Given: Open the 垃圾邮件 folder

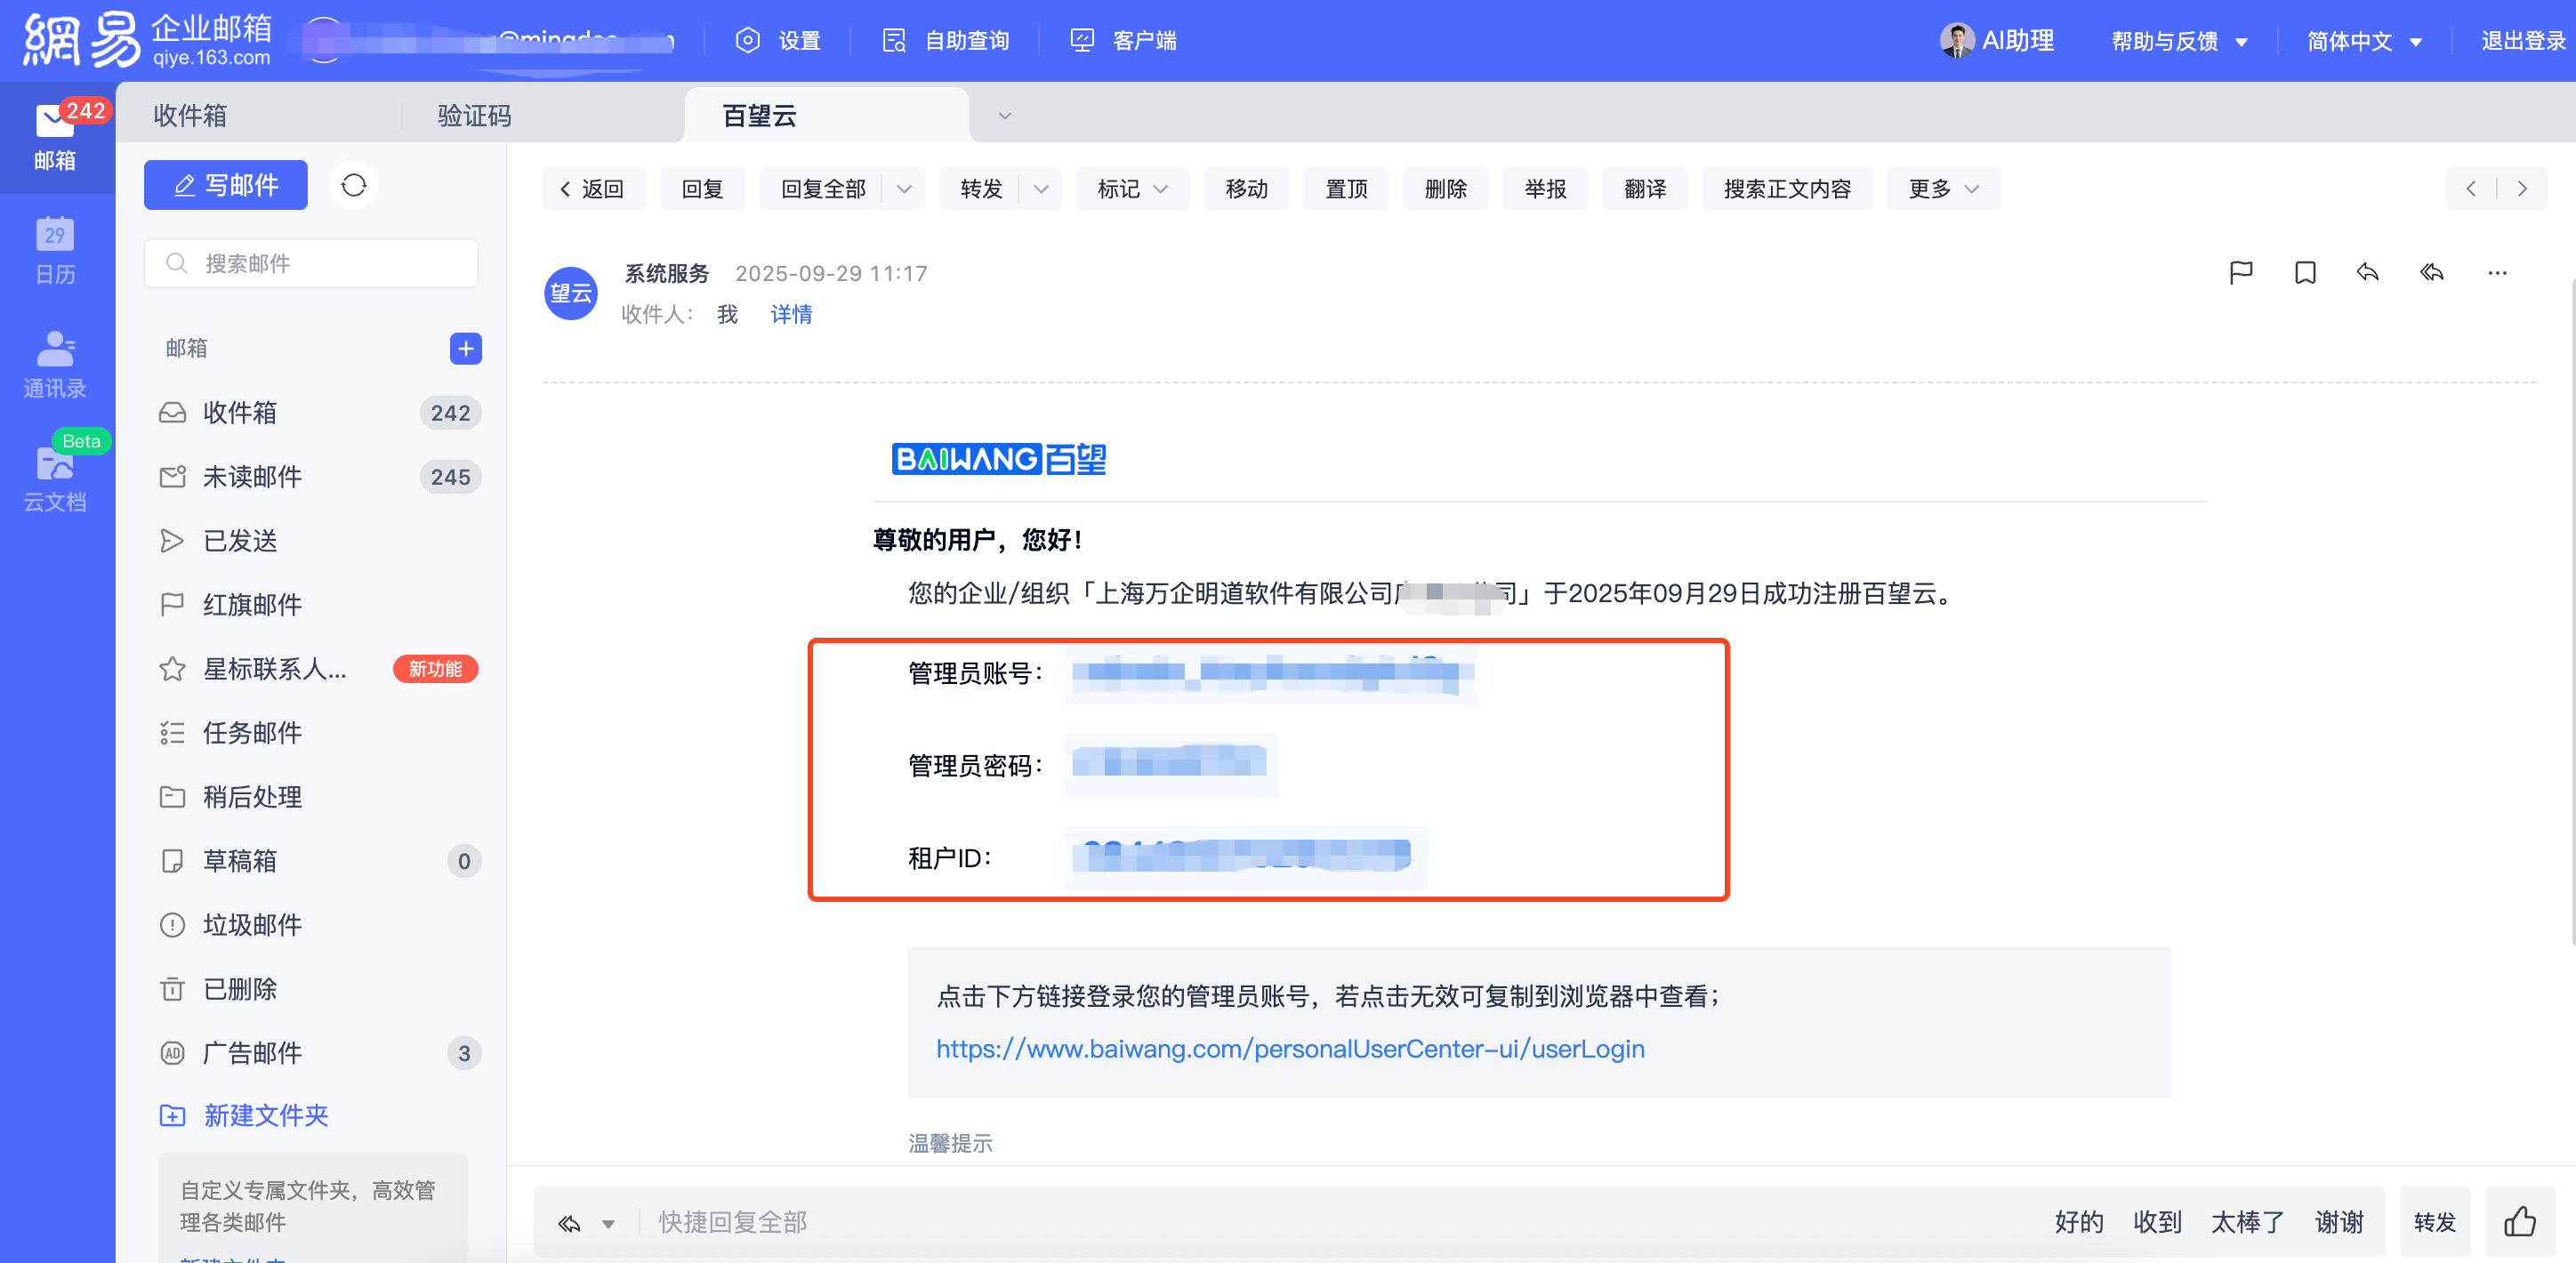Looking at the screenshot, I should pos(252,924).
